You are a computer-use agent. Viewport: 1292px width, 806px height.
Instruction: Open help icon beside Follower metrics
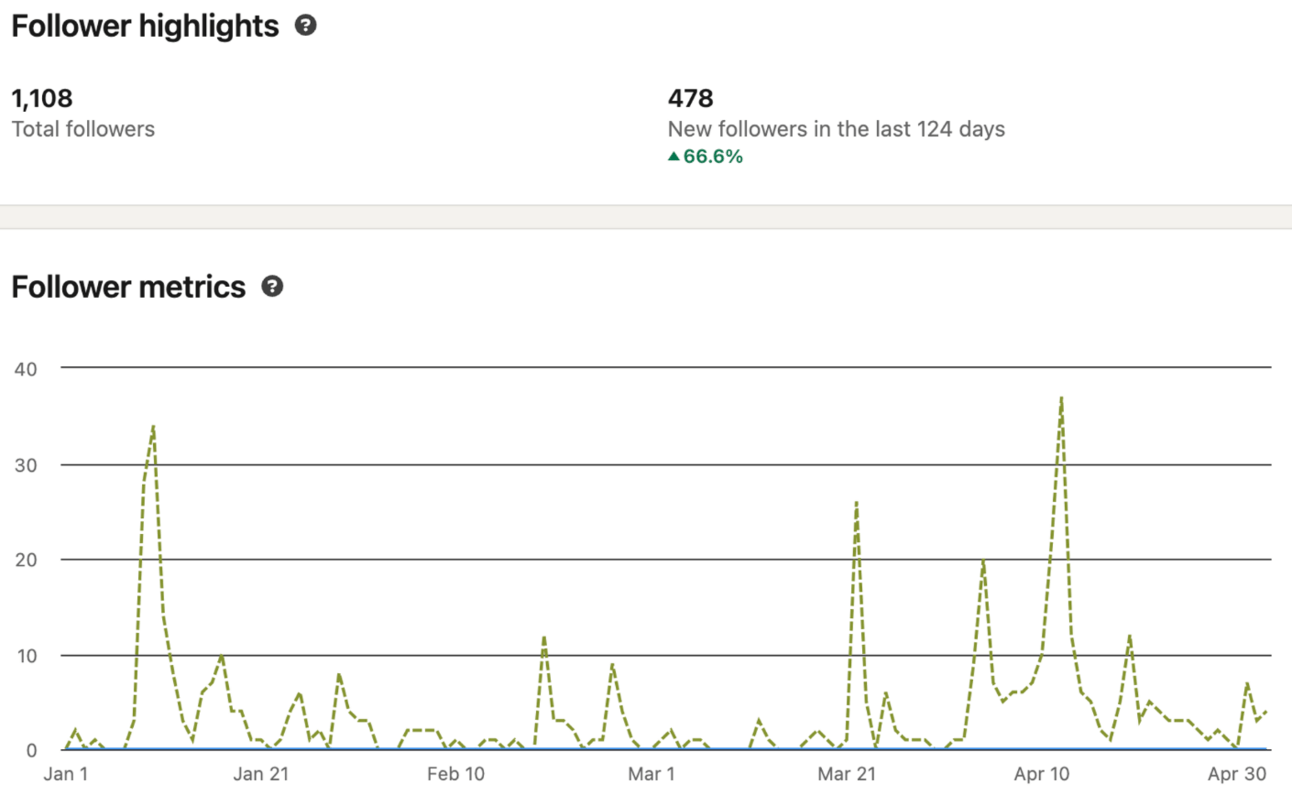click(272, 287)
